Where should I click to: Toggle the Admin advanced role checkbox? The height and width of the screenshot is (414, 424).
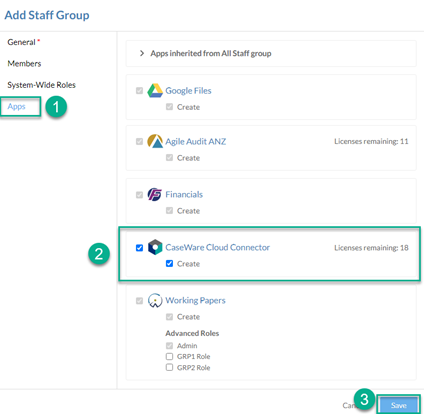pos(169,345)
